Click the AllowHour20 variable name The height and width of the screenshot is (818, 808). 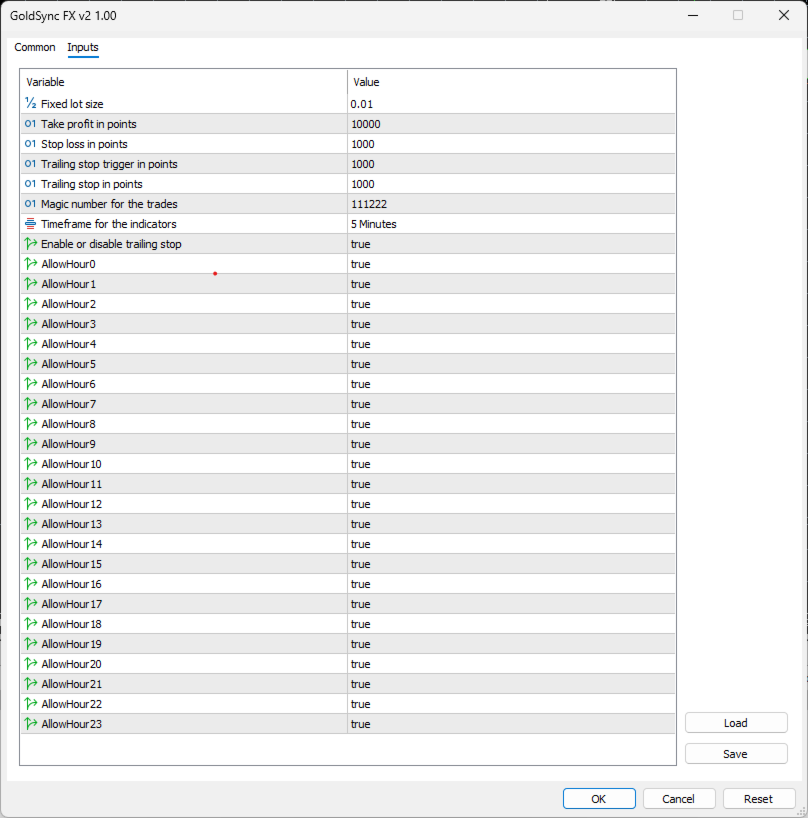[71, 664]
